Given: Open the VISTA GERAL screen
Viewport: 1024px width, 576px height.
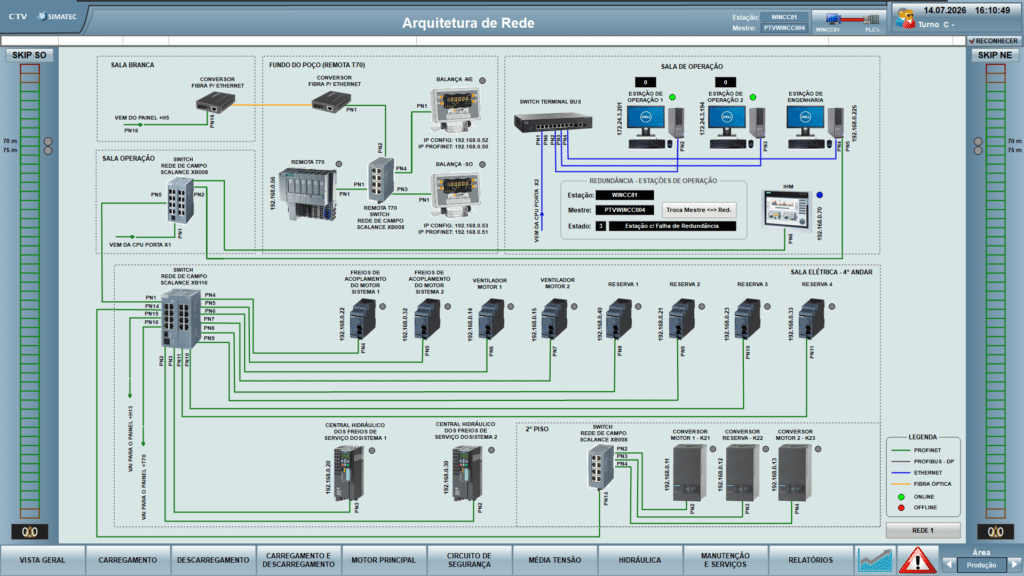Looking at the screenshot, I should (42, 560).
